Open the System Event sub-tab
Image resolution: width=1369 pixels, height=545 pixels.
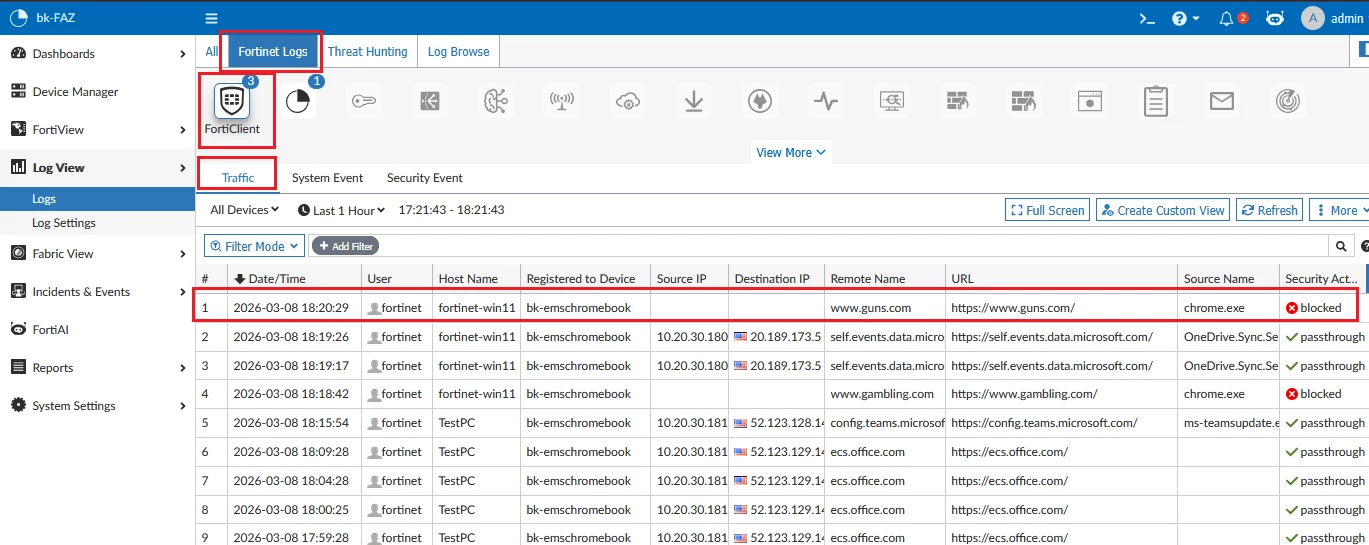(327, 177)
